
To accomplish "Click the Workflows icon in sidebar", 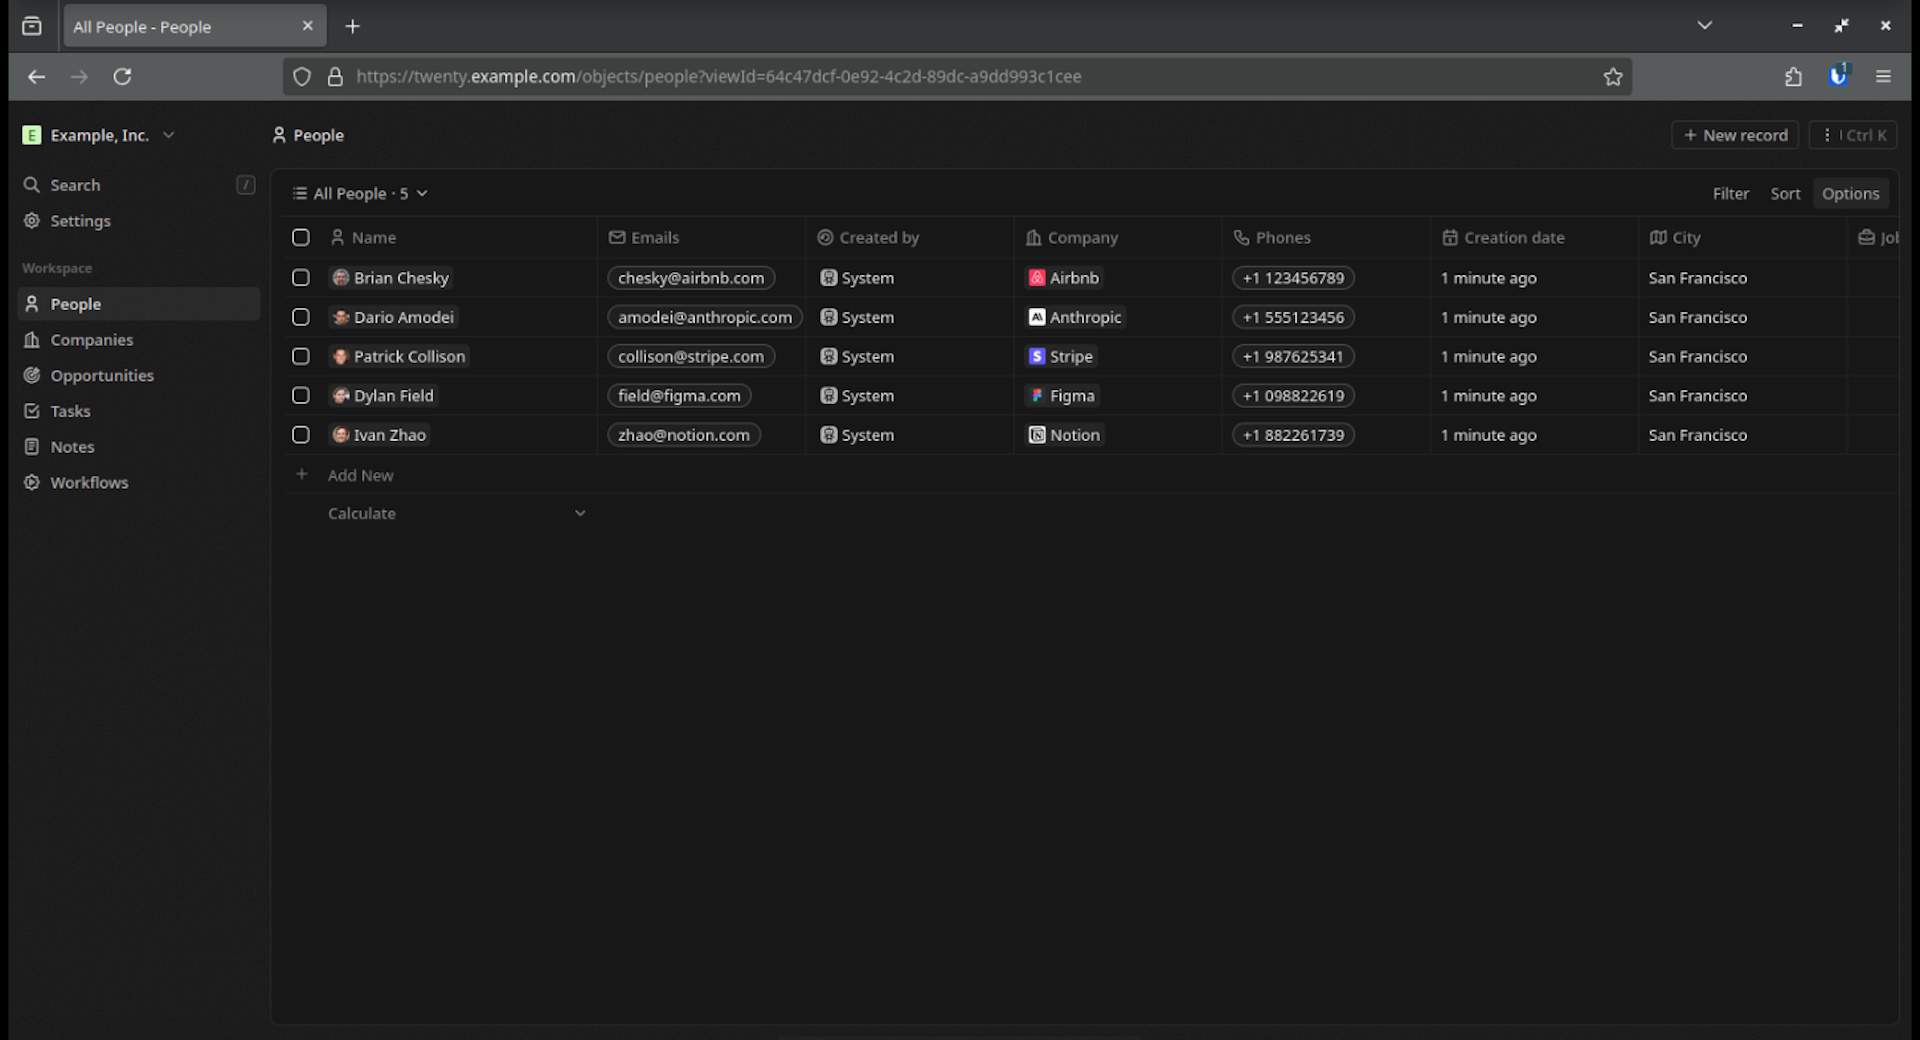I will tap(32, 483).
